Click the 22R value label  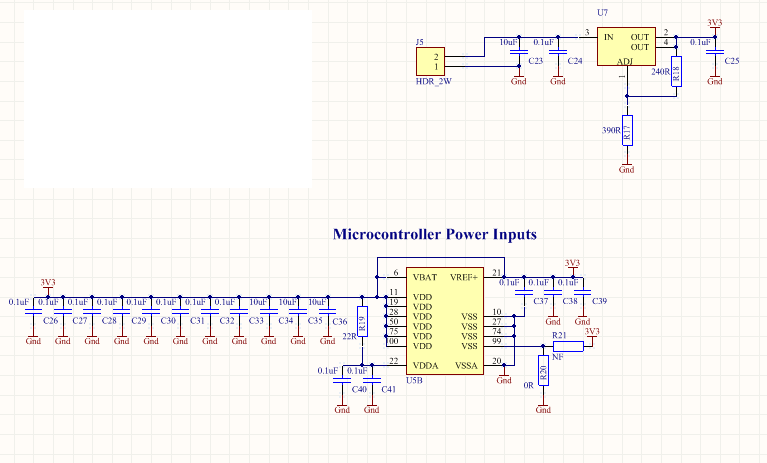(349, 336)
